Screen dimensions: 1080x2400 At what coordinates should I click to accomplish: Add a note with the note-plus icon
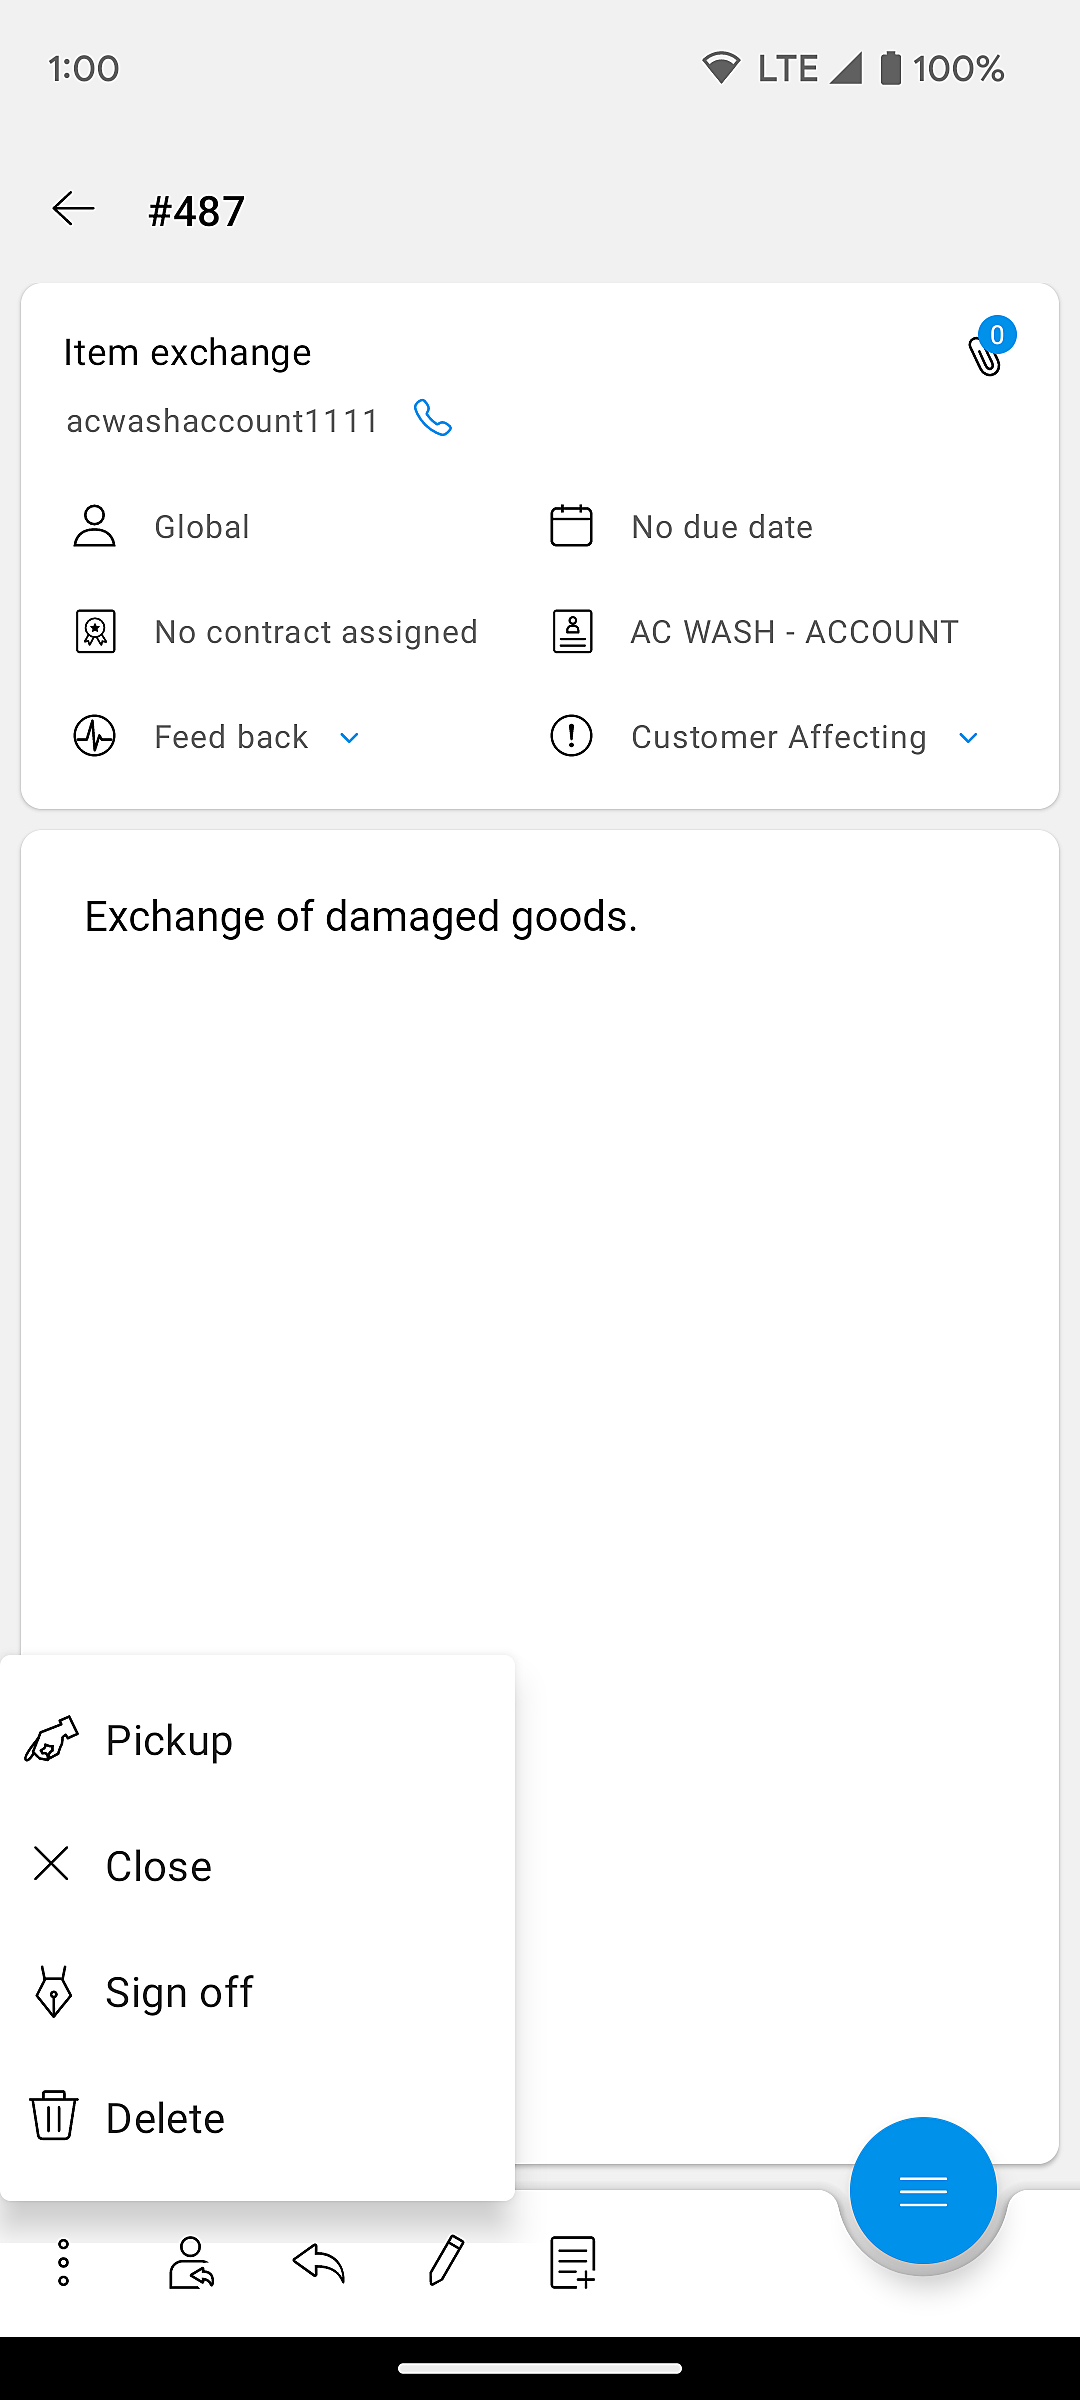pos(573,2262)
